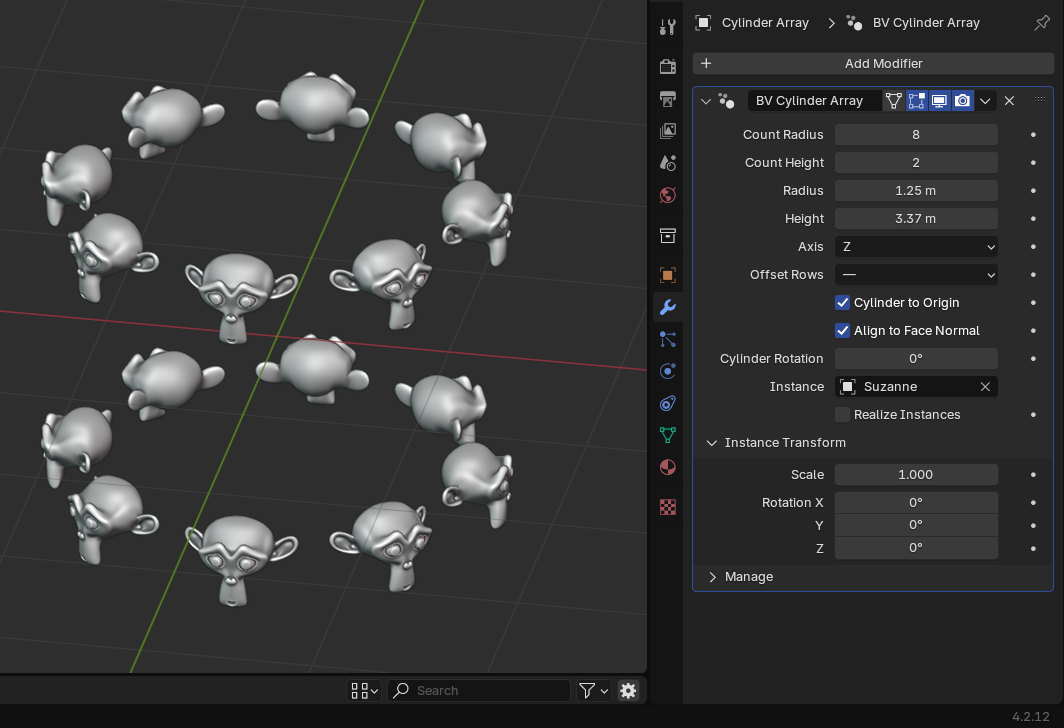Open the Texture properties tab

pyautogui.click(x=668, y=507)
